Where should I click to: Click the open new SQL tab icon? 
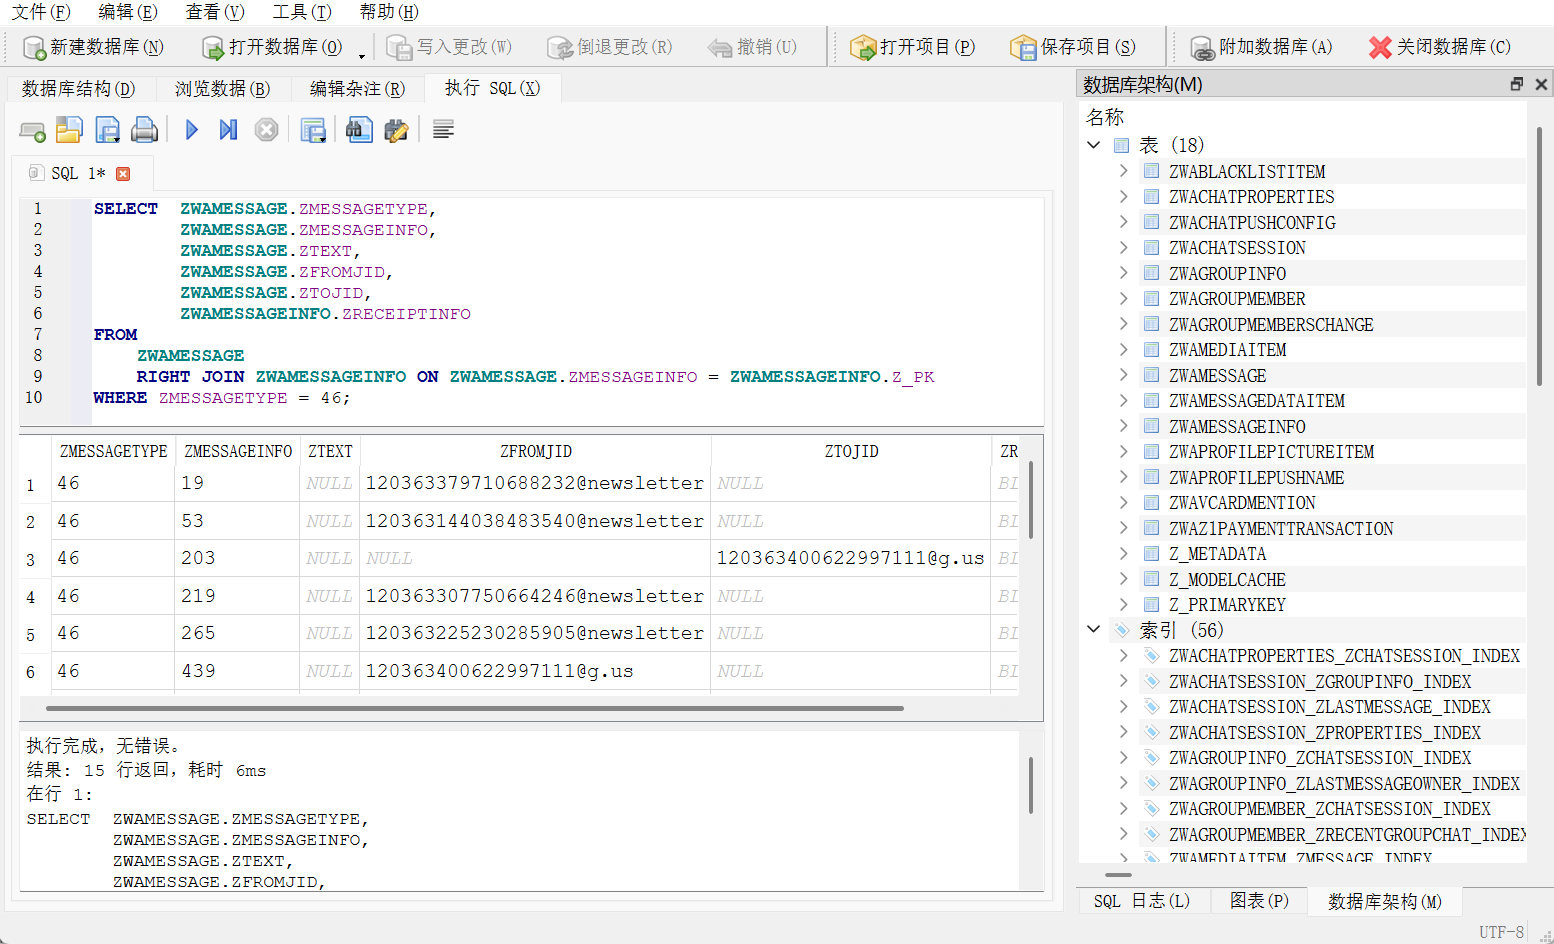click(32, 130)
